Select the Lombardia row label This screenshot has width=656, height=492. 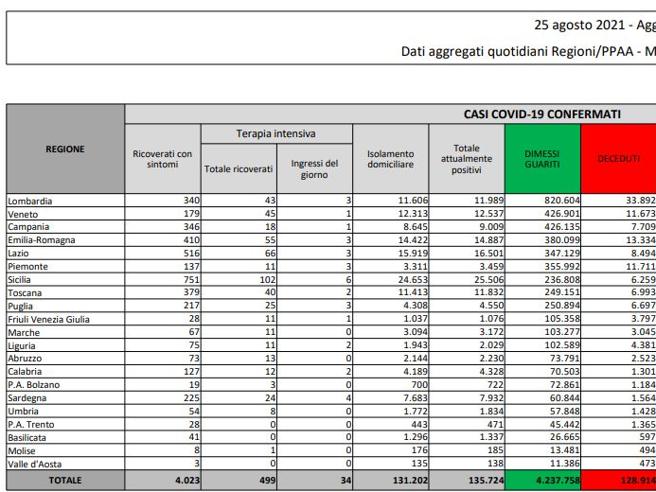coord(30,201)
